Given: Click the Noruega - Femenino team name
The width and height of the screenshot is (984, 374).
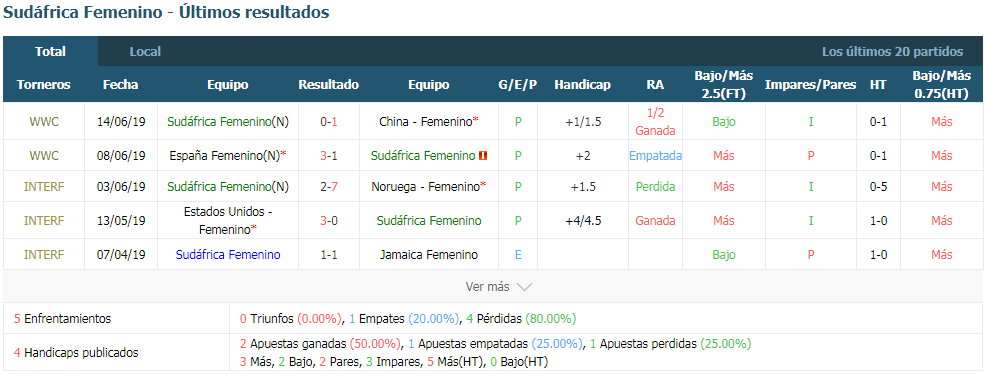Looking at the screenshot, I should pos(425,186).
